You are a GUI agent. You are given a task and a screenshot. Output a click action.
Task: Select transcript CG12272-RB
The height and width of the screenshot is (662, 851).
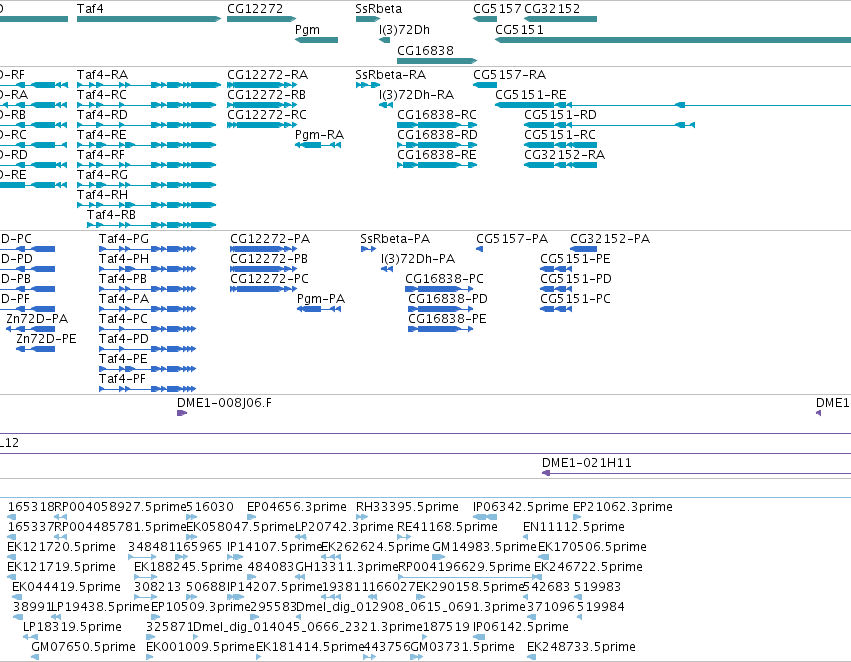266,95
